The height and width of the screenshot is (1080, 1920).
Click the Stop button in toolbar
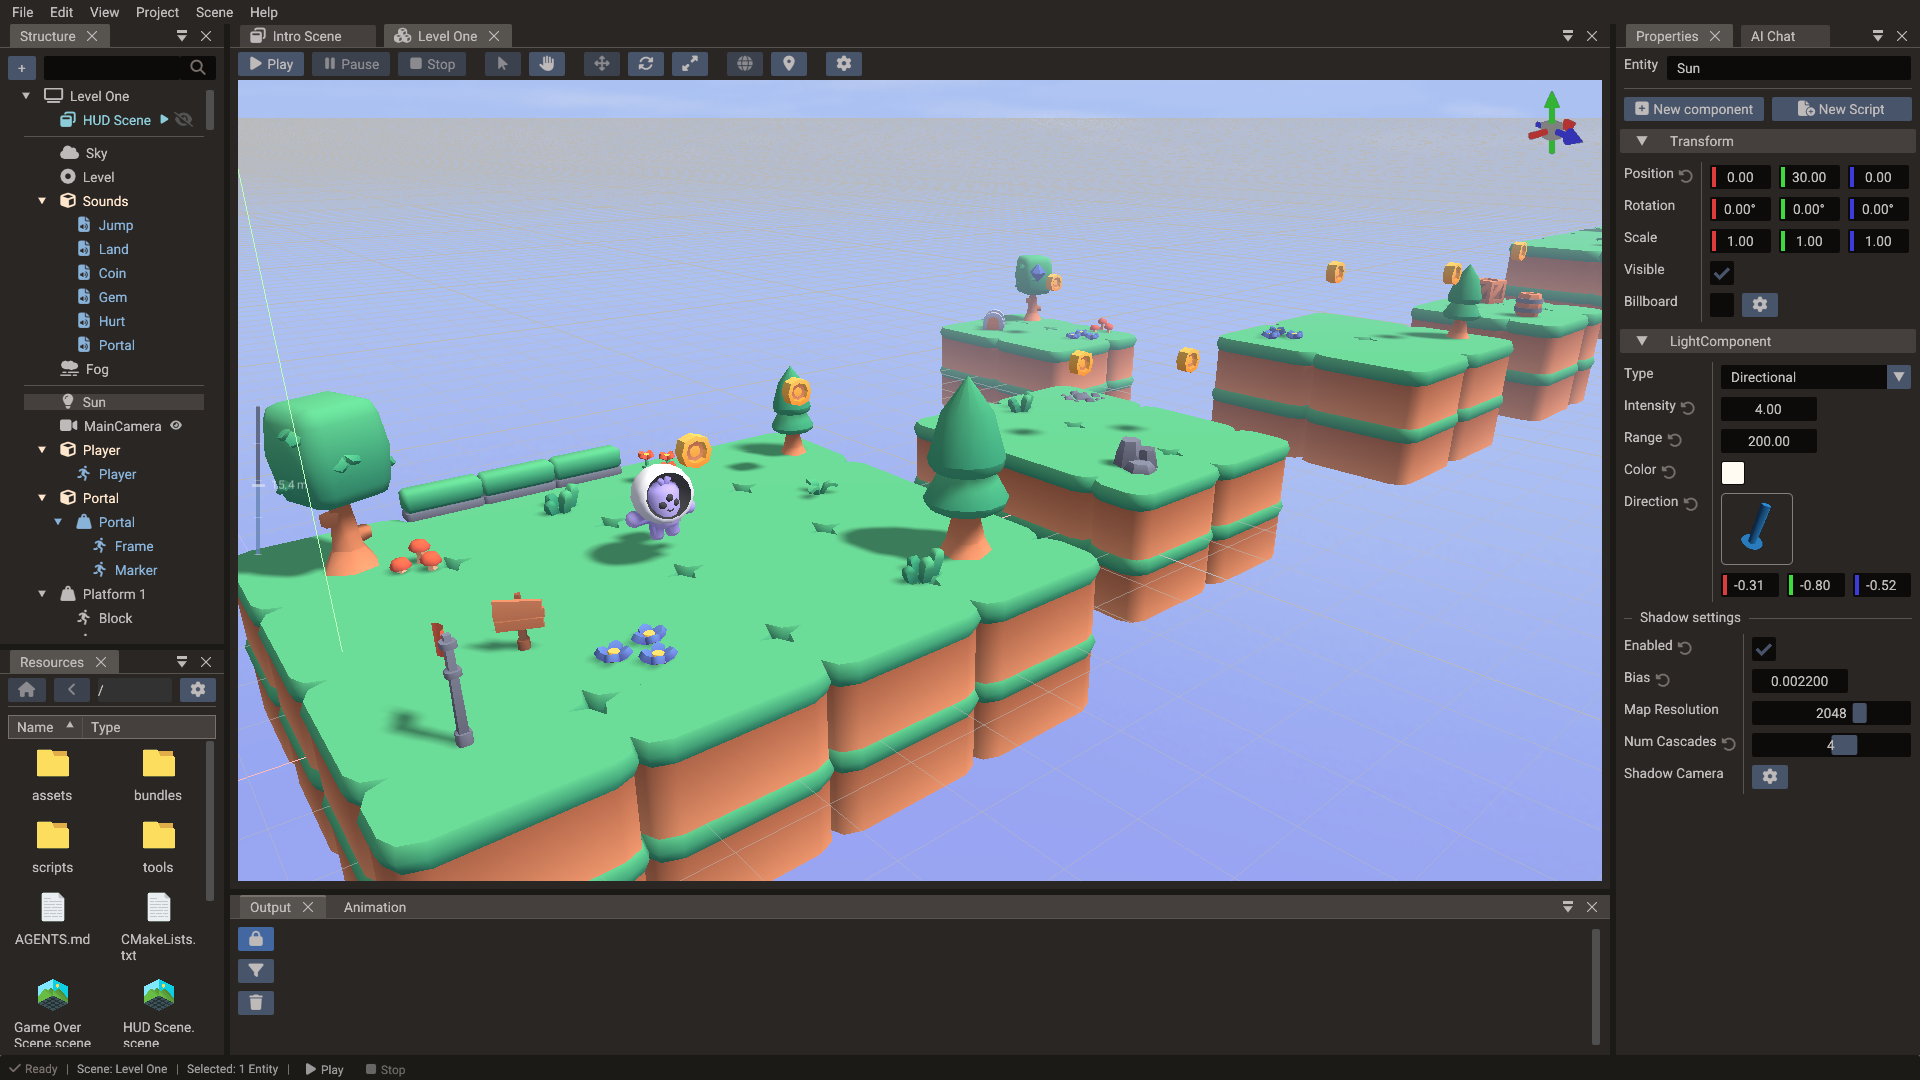(x=432, y=64)
